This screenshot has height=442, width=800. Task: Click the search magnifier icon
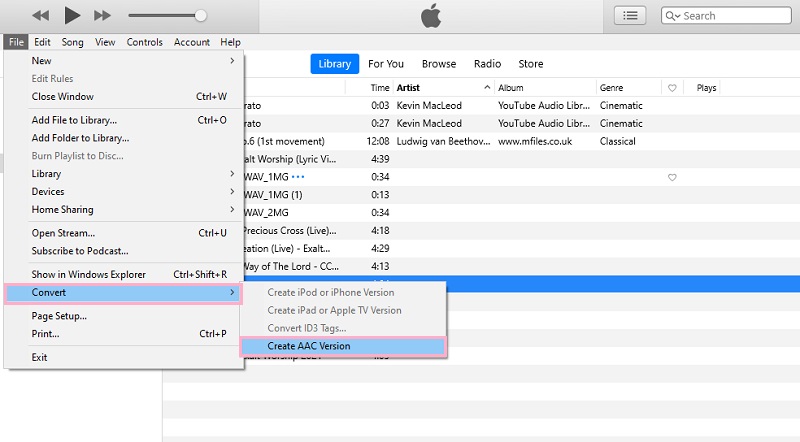672,16
